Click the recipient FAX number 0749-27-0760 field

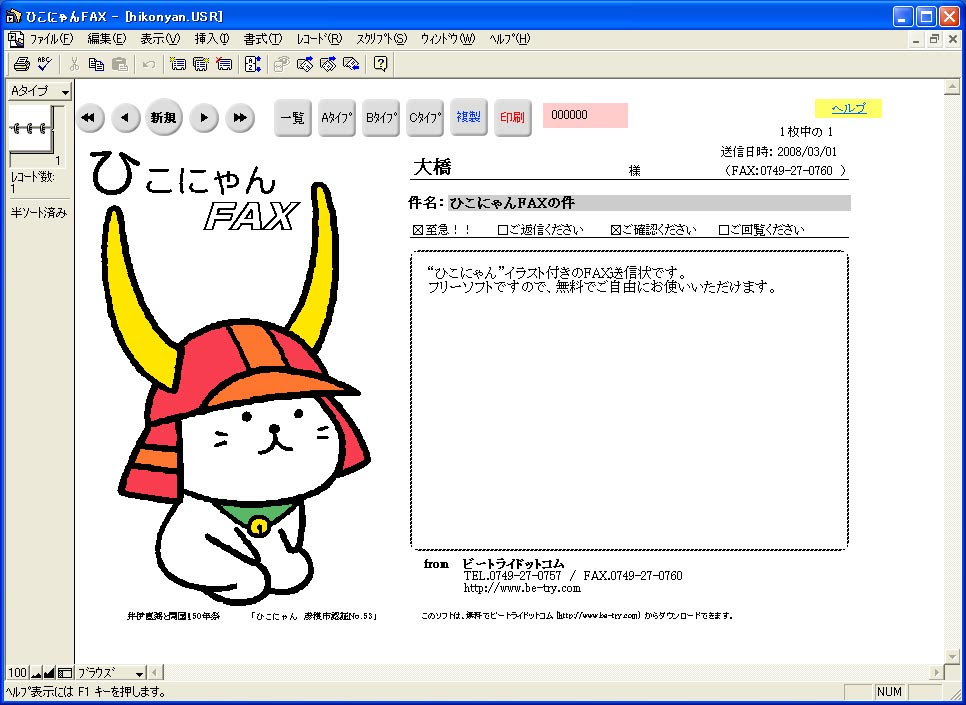[796, 171]
